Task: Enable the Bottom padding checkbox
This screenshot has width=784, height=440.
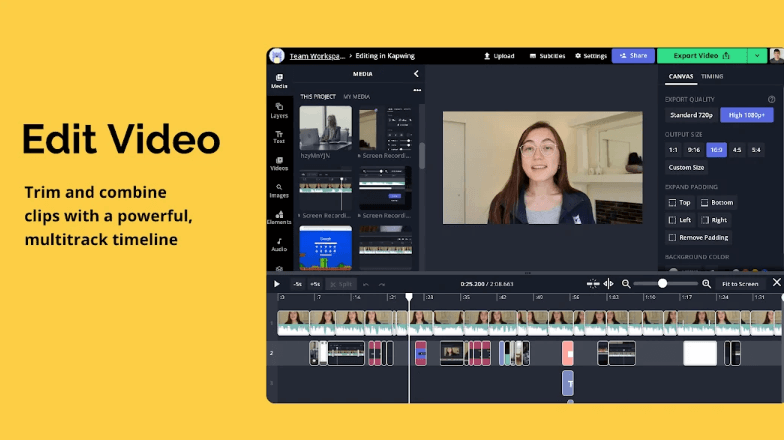Action: pos(706,203)
